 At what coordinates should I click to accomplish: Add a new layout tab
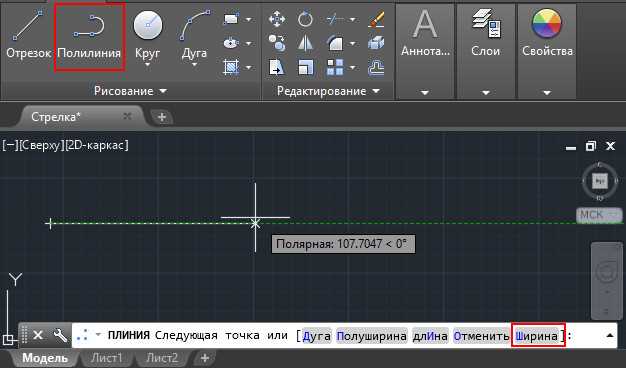pos(204,358)
